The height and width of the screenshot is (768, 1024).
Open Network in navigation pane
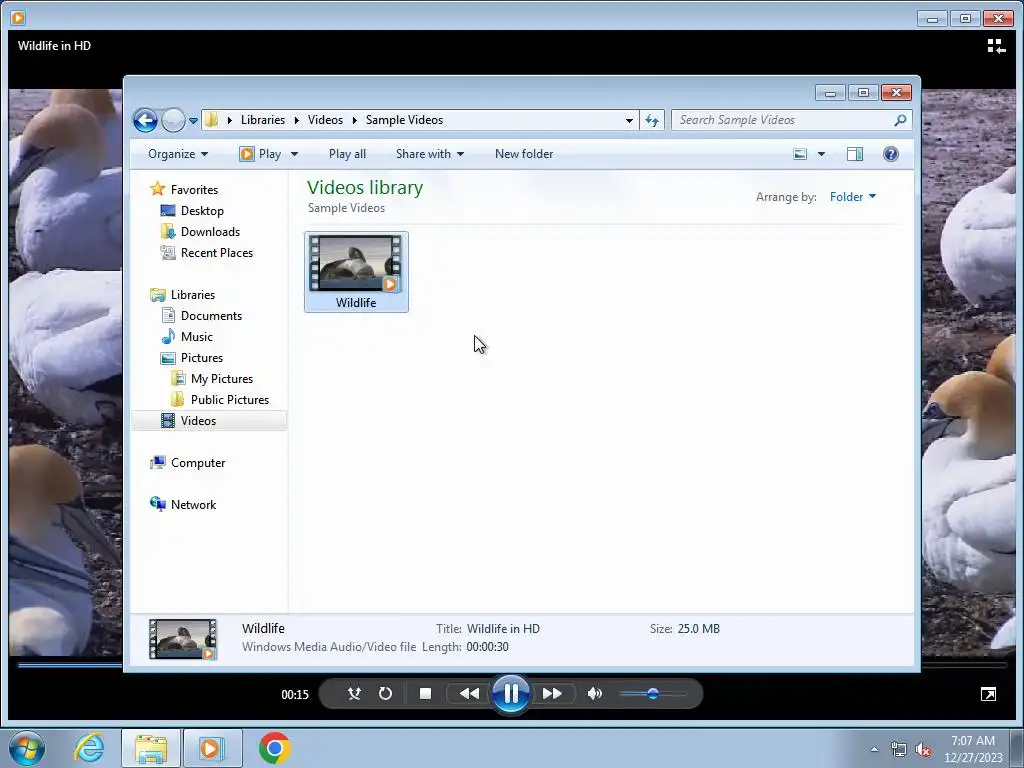point(193,505)
